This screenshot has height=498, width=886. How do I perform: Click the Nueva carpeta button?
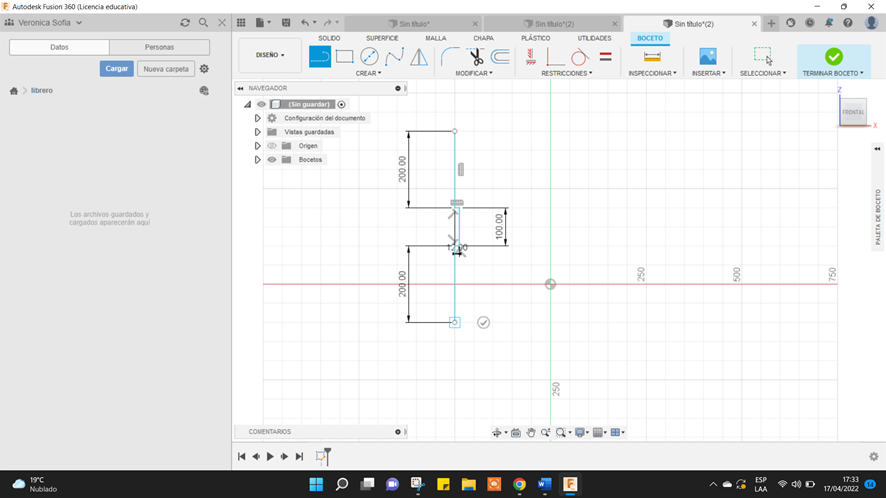click(x=166, y=68)
